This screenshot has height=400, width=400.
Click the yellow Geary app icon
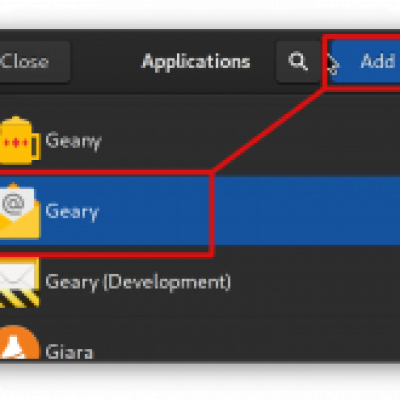coord(20,141)
